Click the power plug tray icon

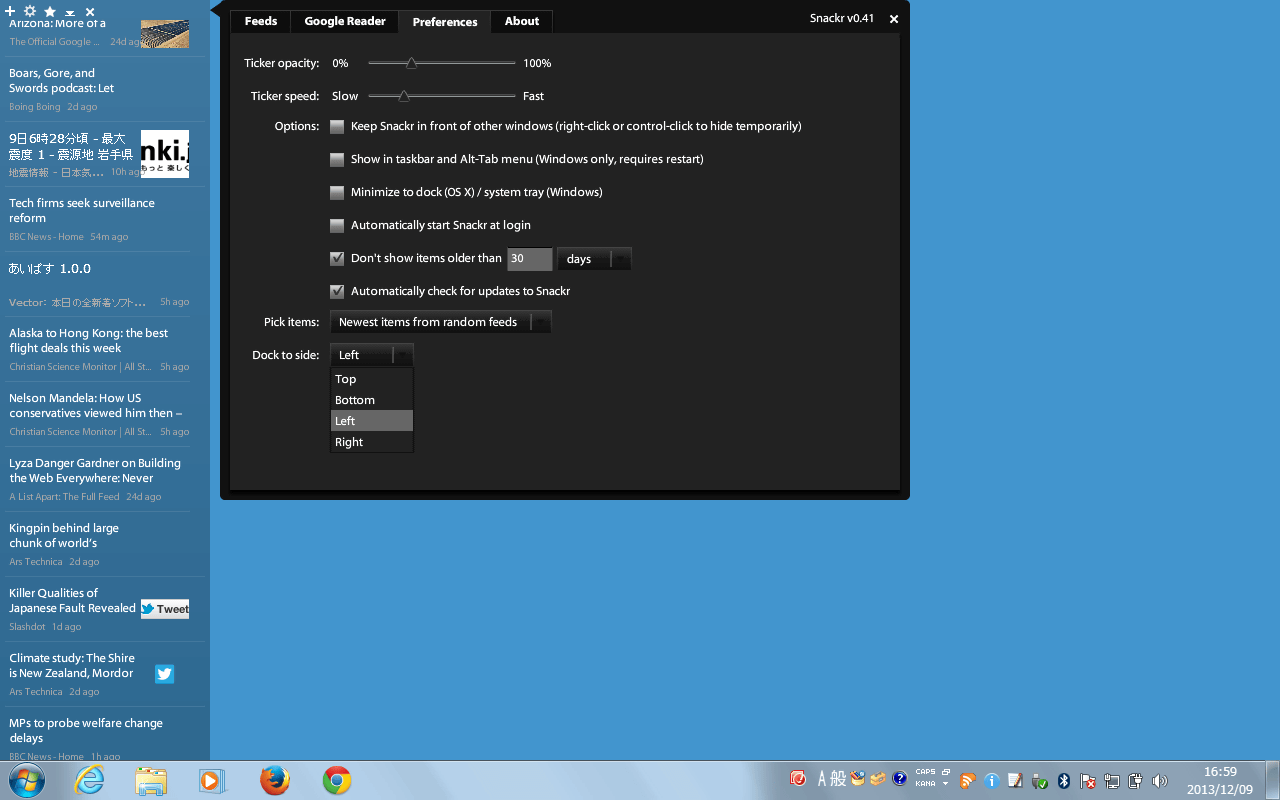coord(1136,781)
